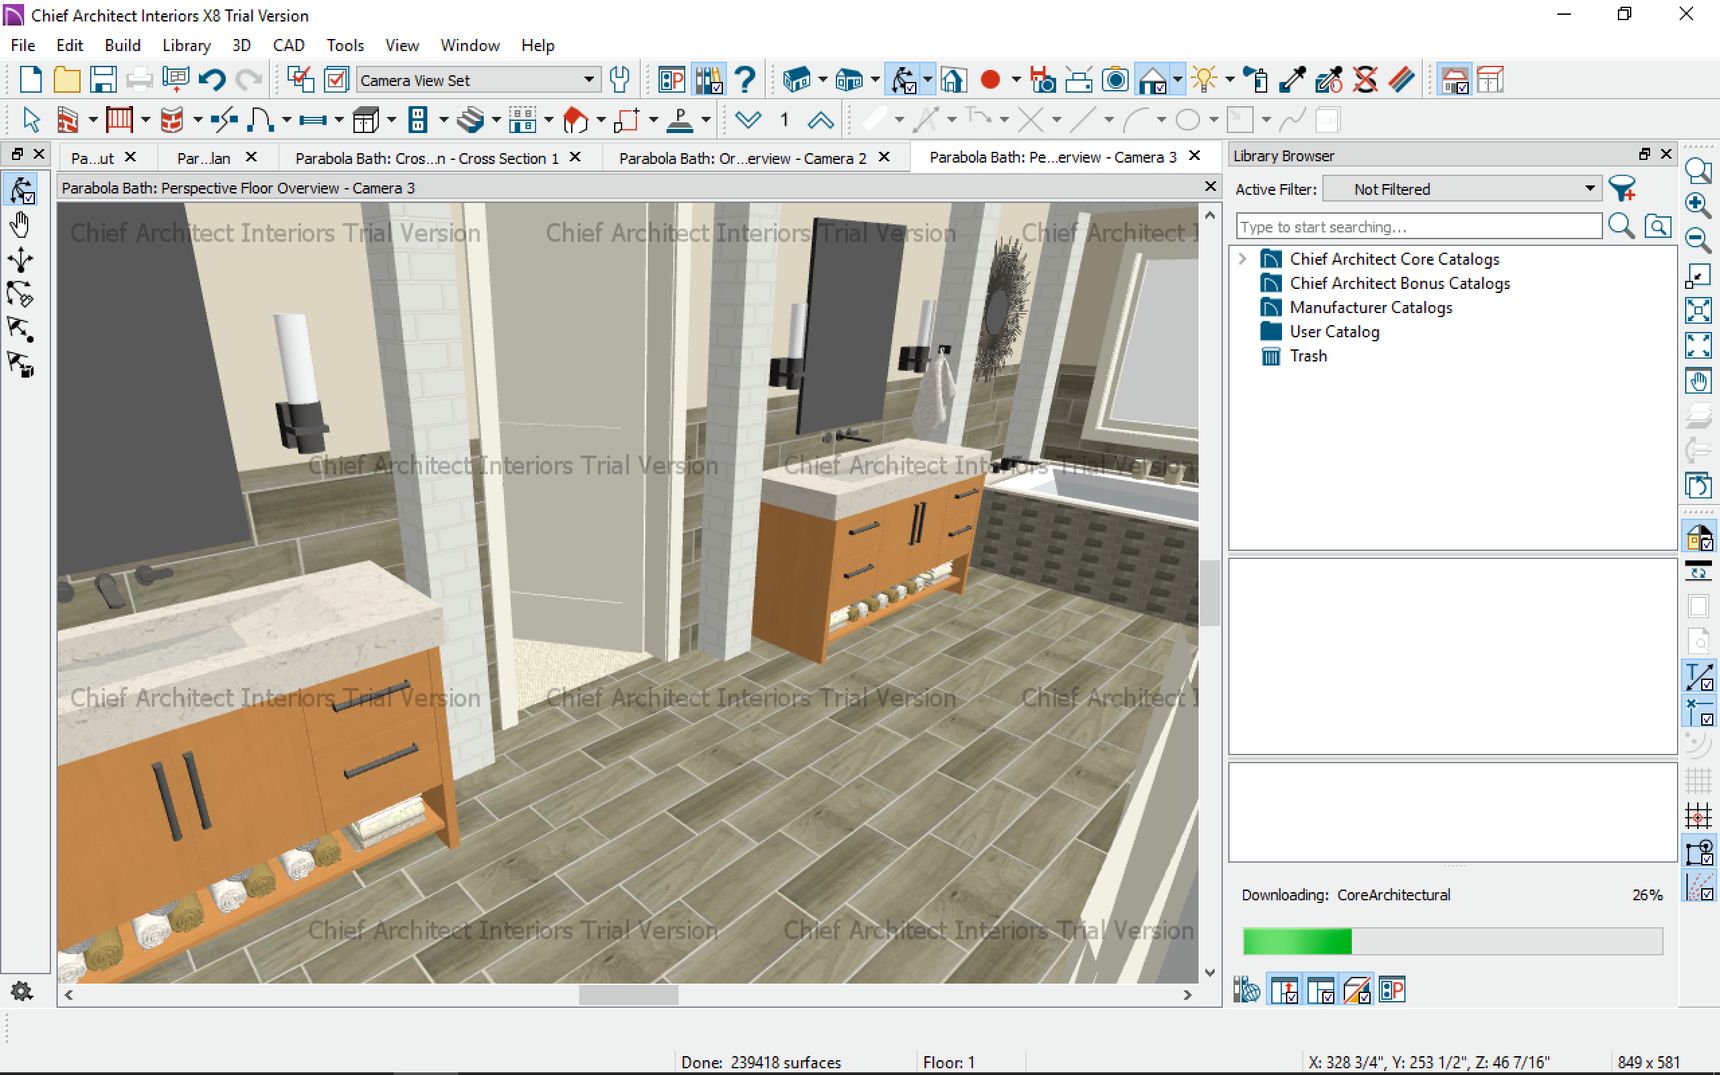The height and width of the screenshot is (1075, 1720).
Task: Select the Wall tool in the toolbar
Action: point(67,120)
